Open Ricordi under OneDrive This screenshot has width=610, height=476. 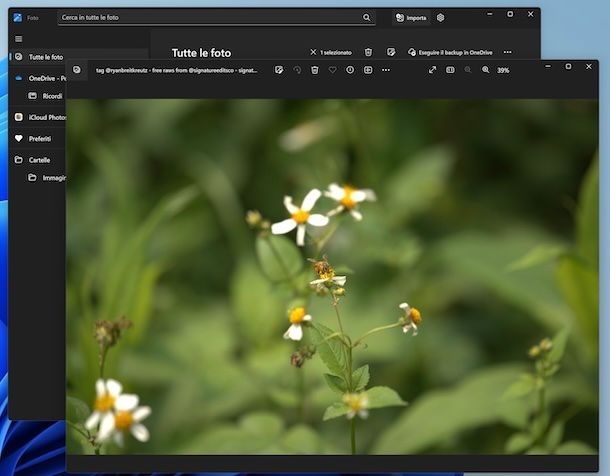click(46, 96)
